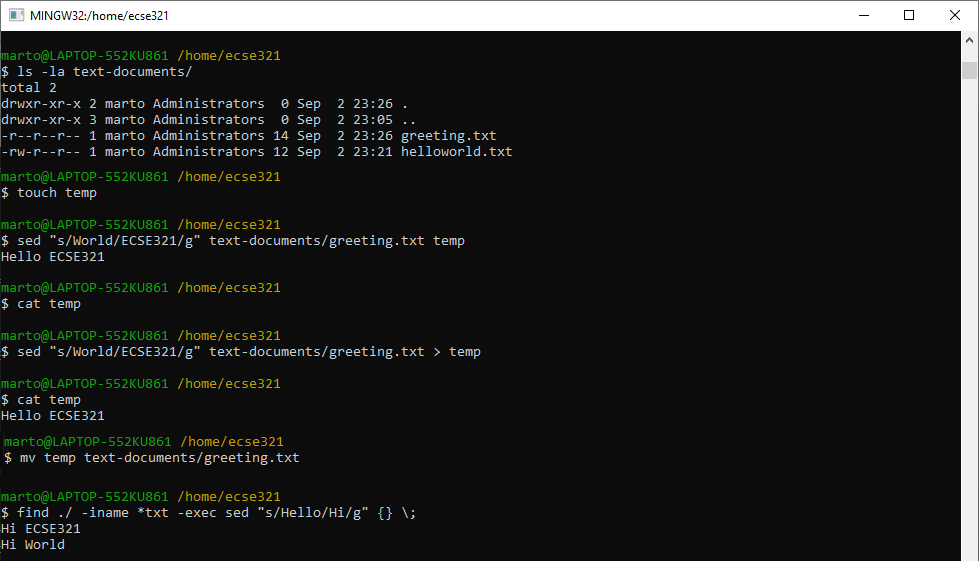Close the MINGW32 terminal window
Viewport: 979px width, 561px height.
coord(955,15)
